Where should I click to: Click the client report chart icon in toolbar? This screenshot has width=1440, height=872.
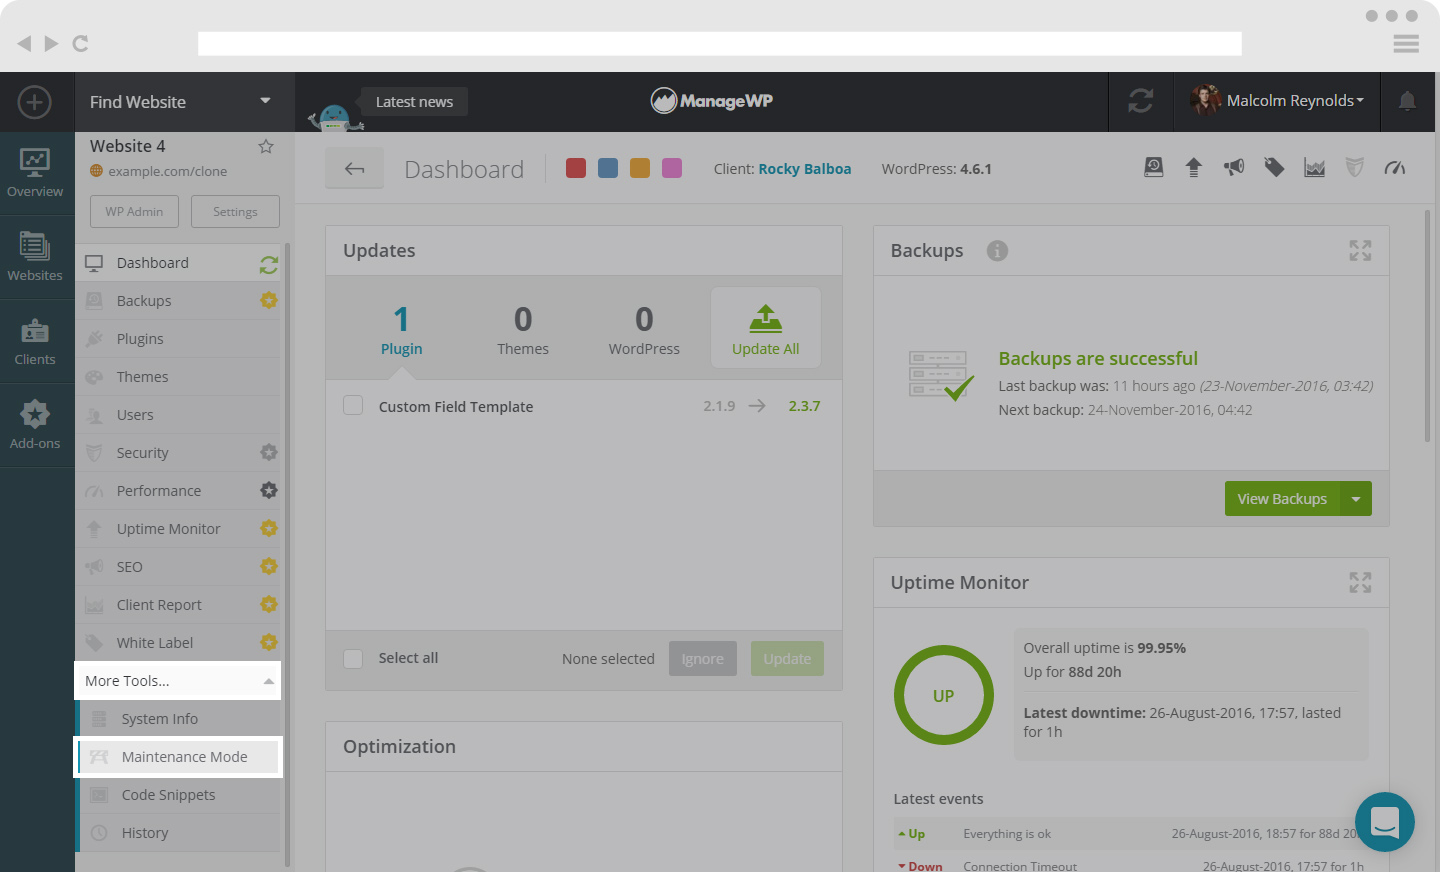click(1315, 167)
